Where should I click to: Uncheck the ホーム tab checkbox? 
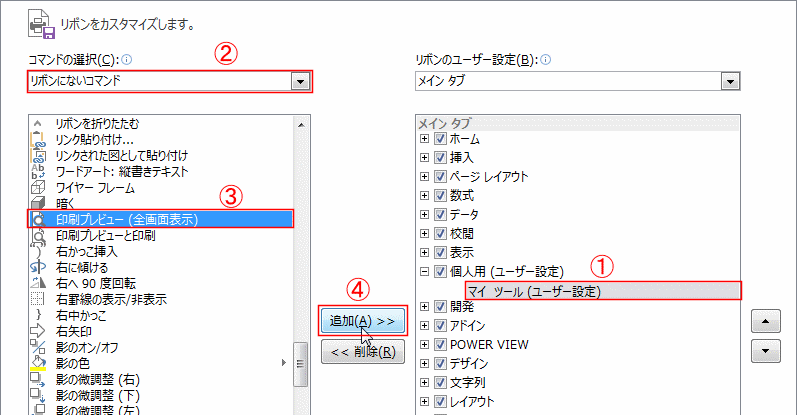(440, 139)
